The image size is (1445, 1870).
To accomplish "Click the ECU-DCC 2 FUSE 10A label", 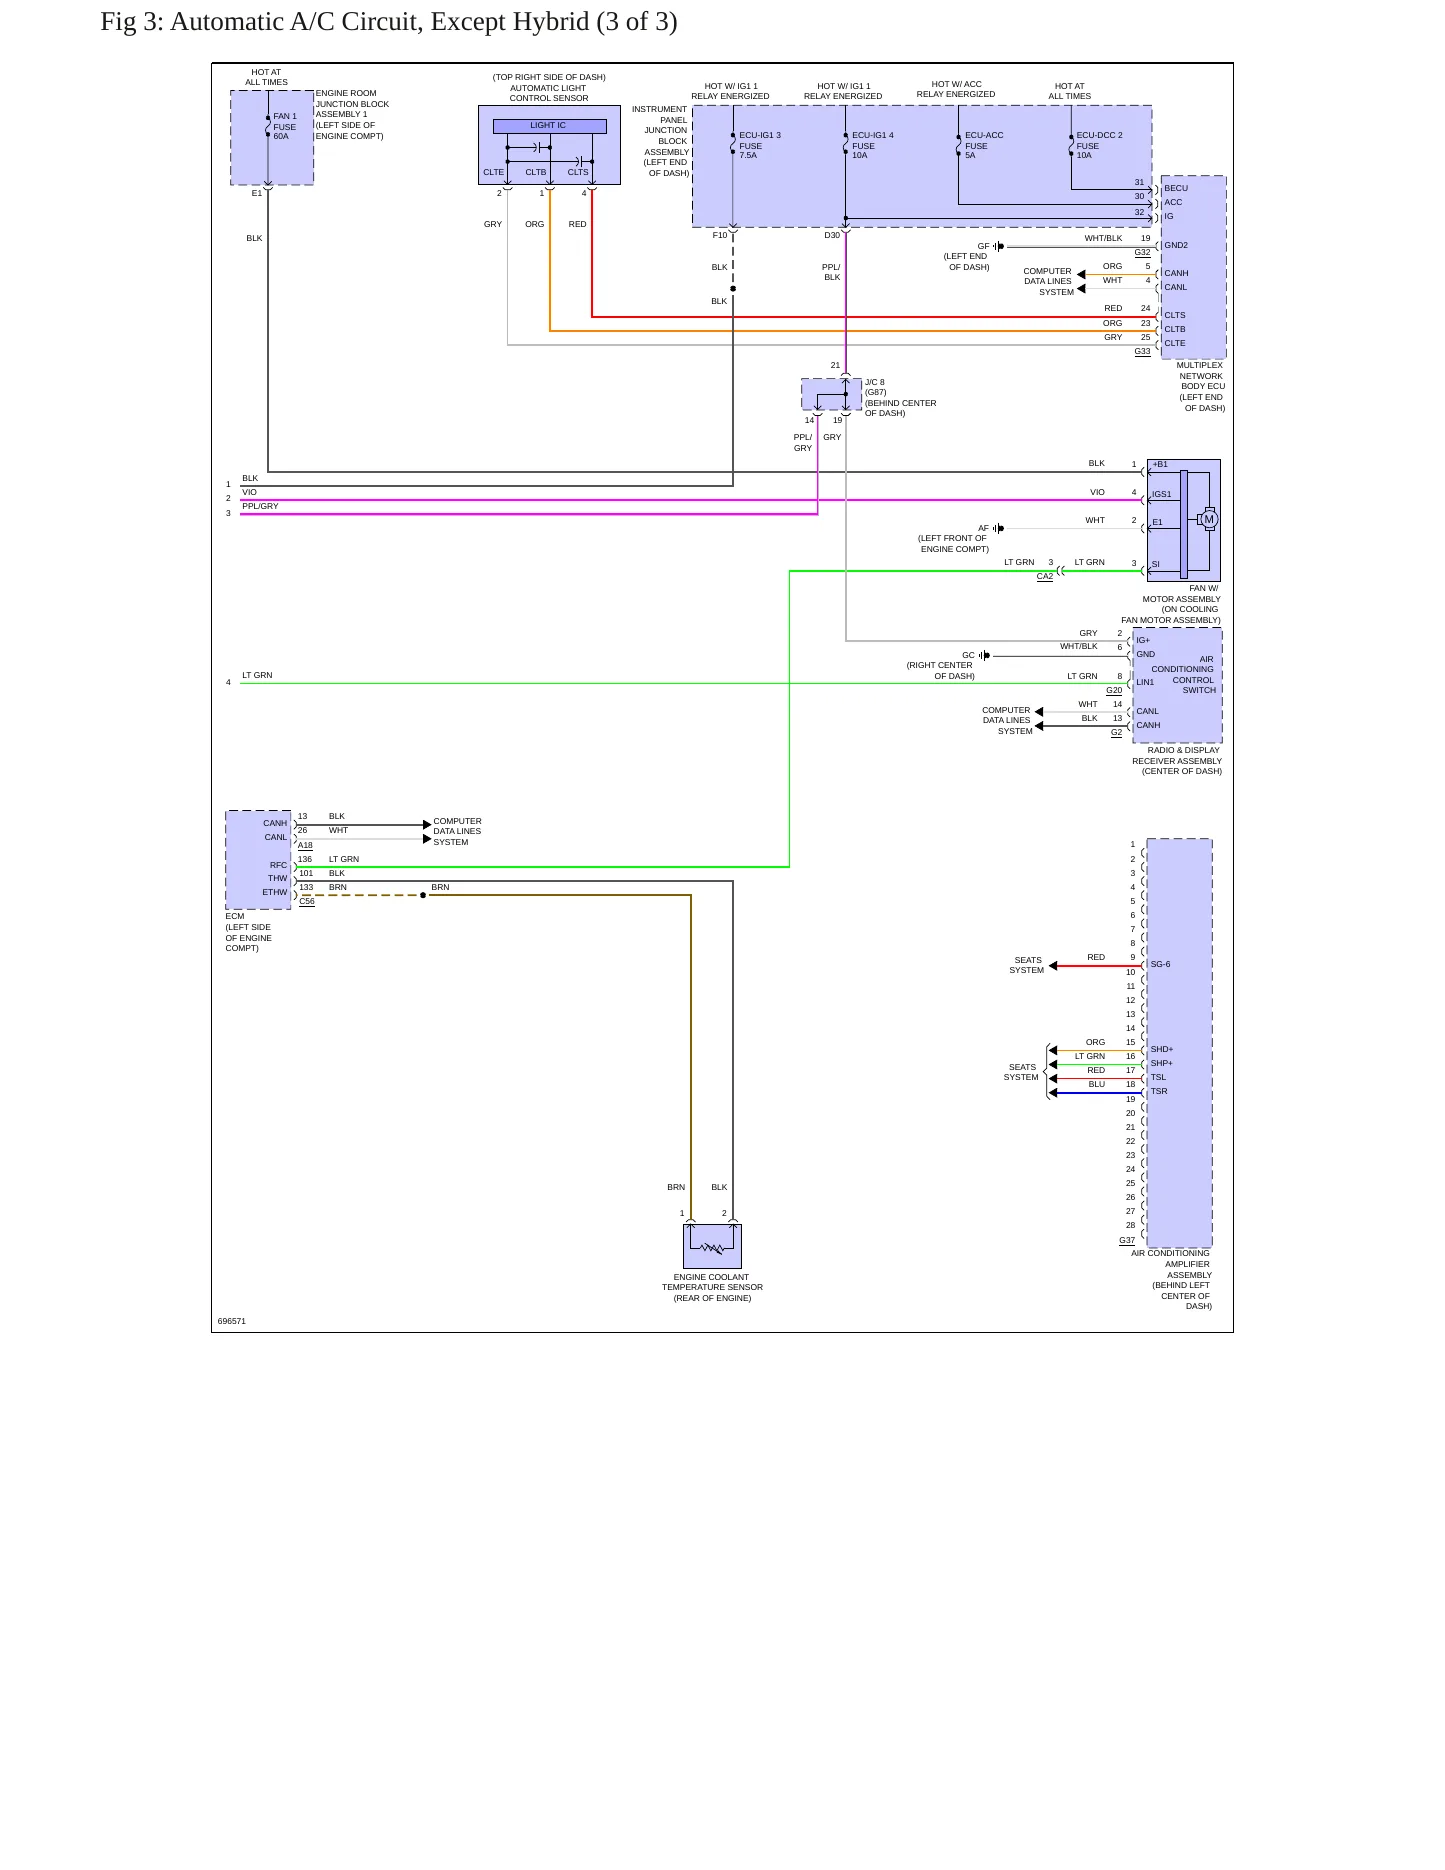I will [x=1099, y=145].
